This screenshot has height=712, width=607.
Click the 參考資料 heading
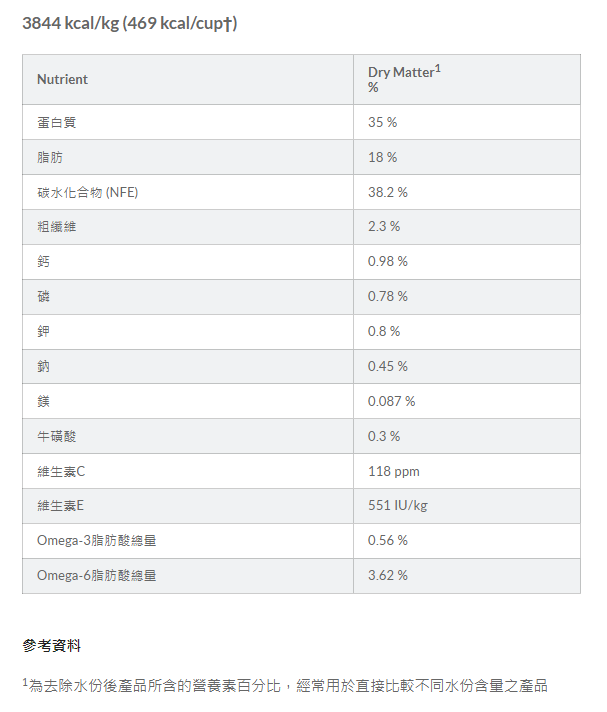pyautogui.click(x=51, y=646)
